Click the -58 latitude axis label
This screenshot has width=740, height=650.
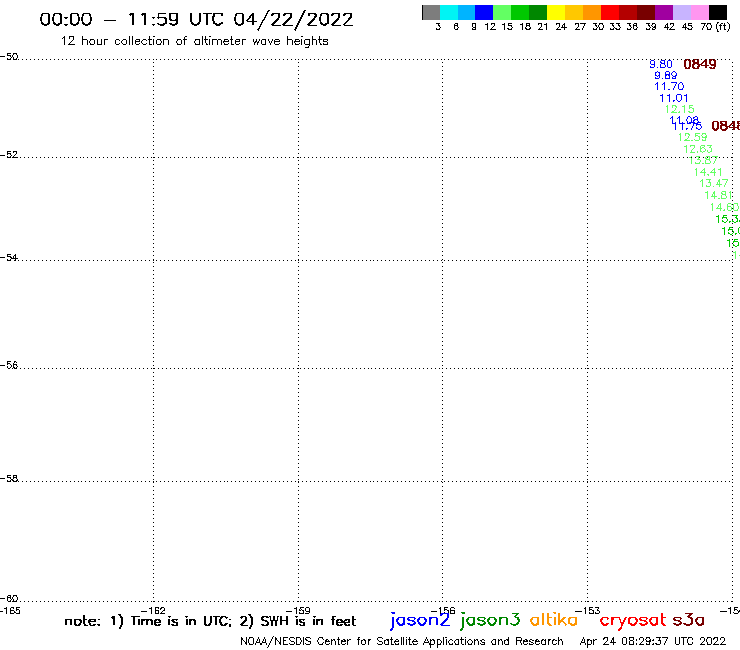tap(9, 479)
